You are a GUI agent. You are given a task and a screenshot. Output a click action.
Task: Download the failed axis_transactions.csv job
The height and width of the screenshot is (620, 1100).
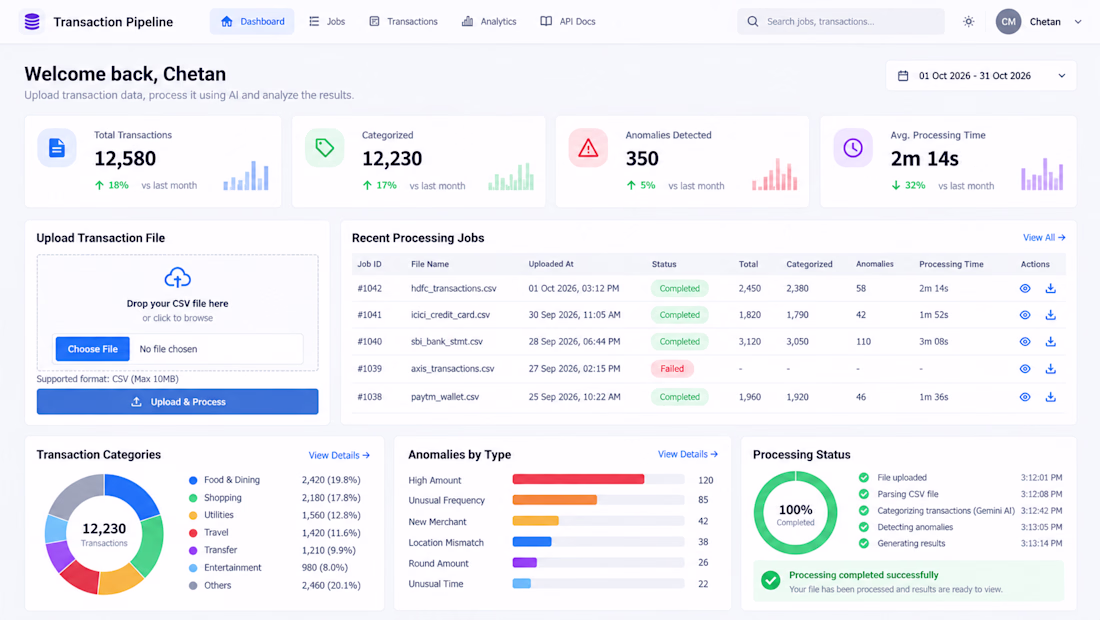coord(1050,369)
